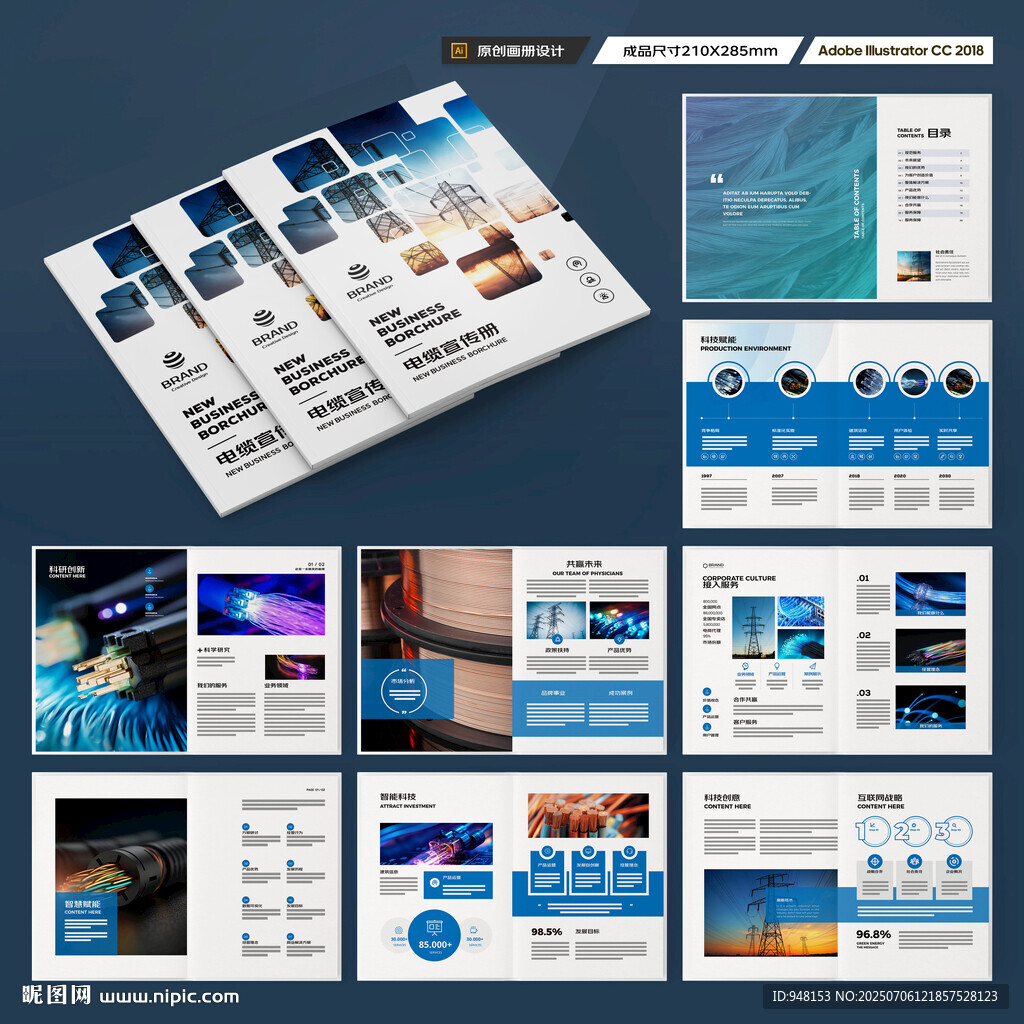Open the circular photo above year 1997
This screenshot has height=1024, width=1024.
pos(728,381)
